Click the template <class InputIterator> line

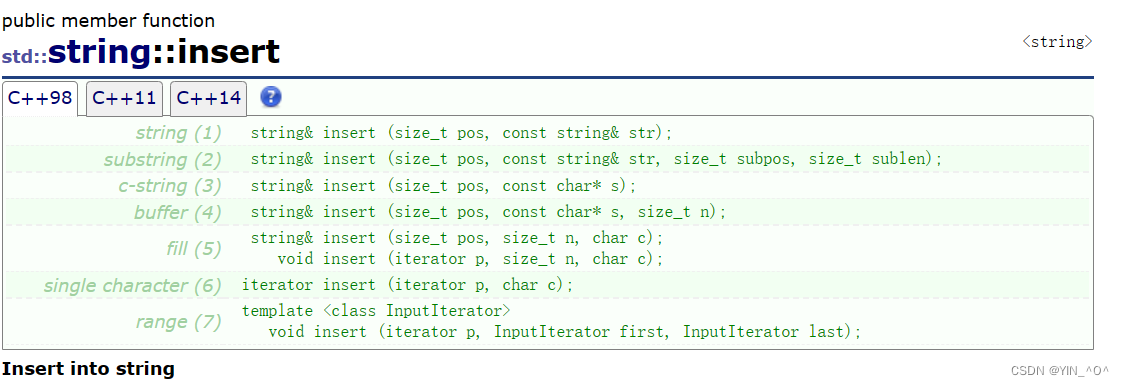(376, 311)
